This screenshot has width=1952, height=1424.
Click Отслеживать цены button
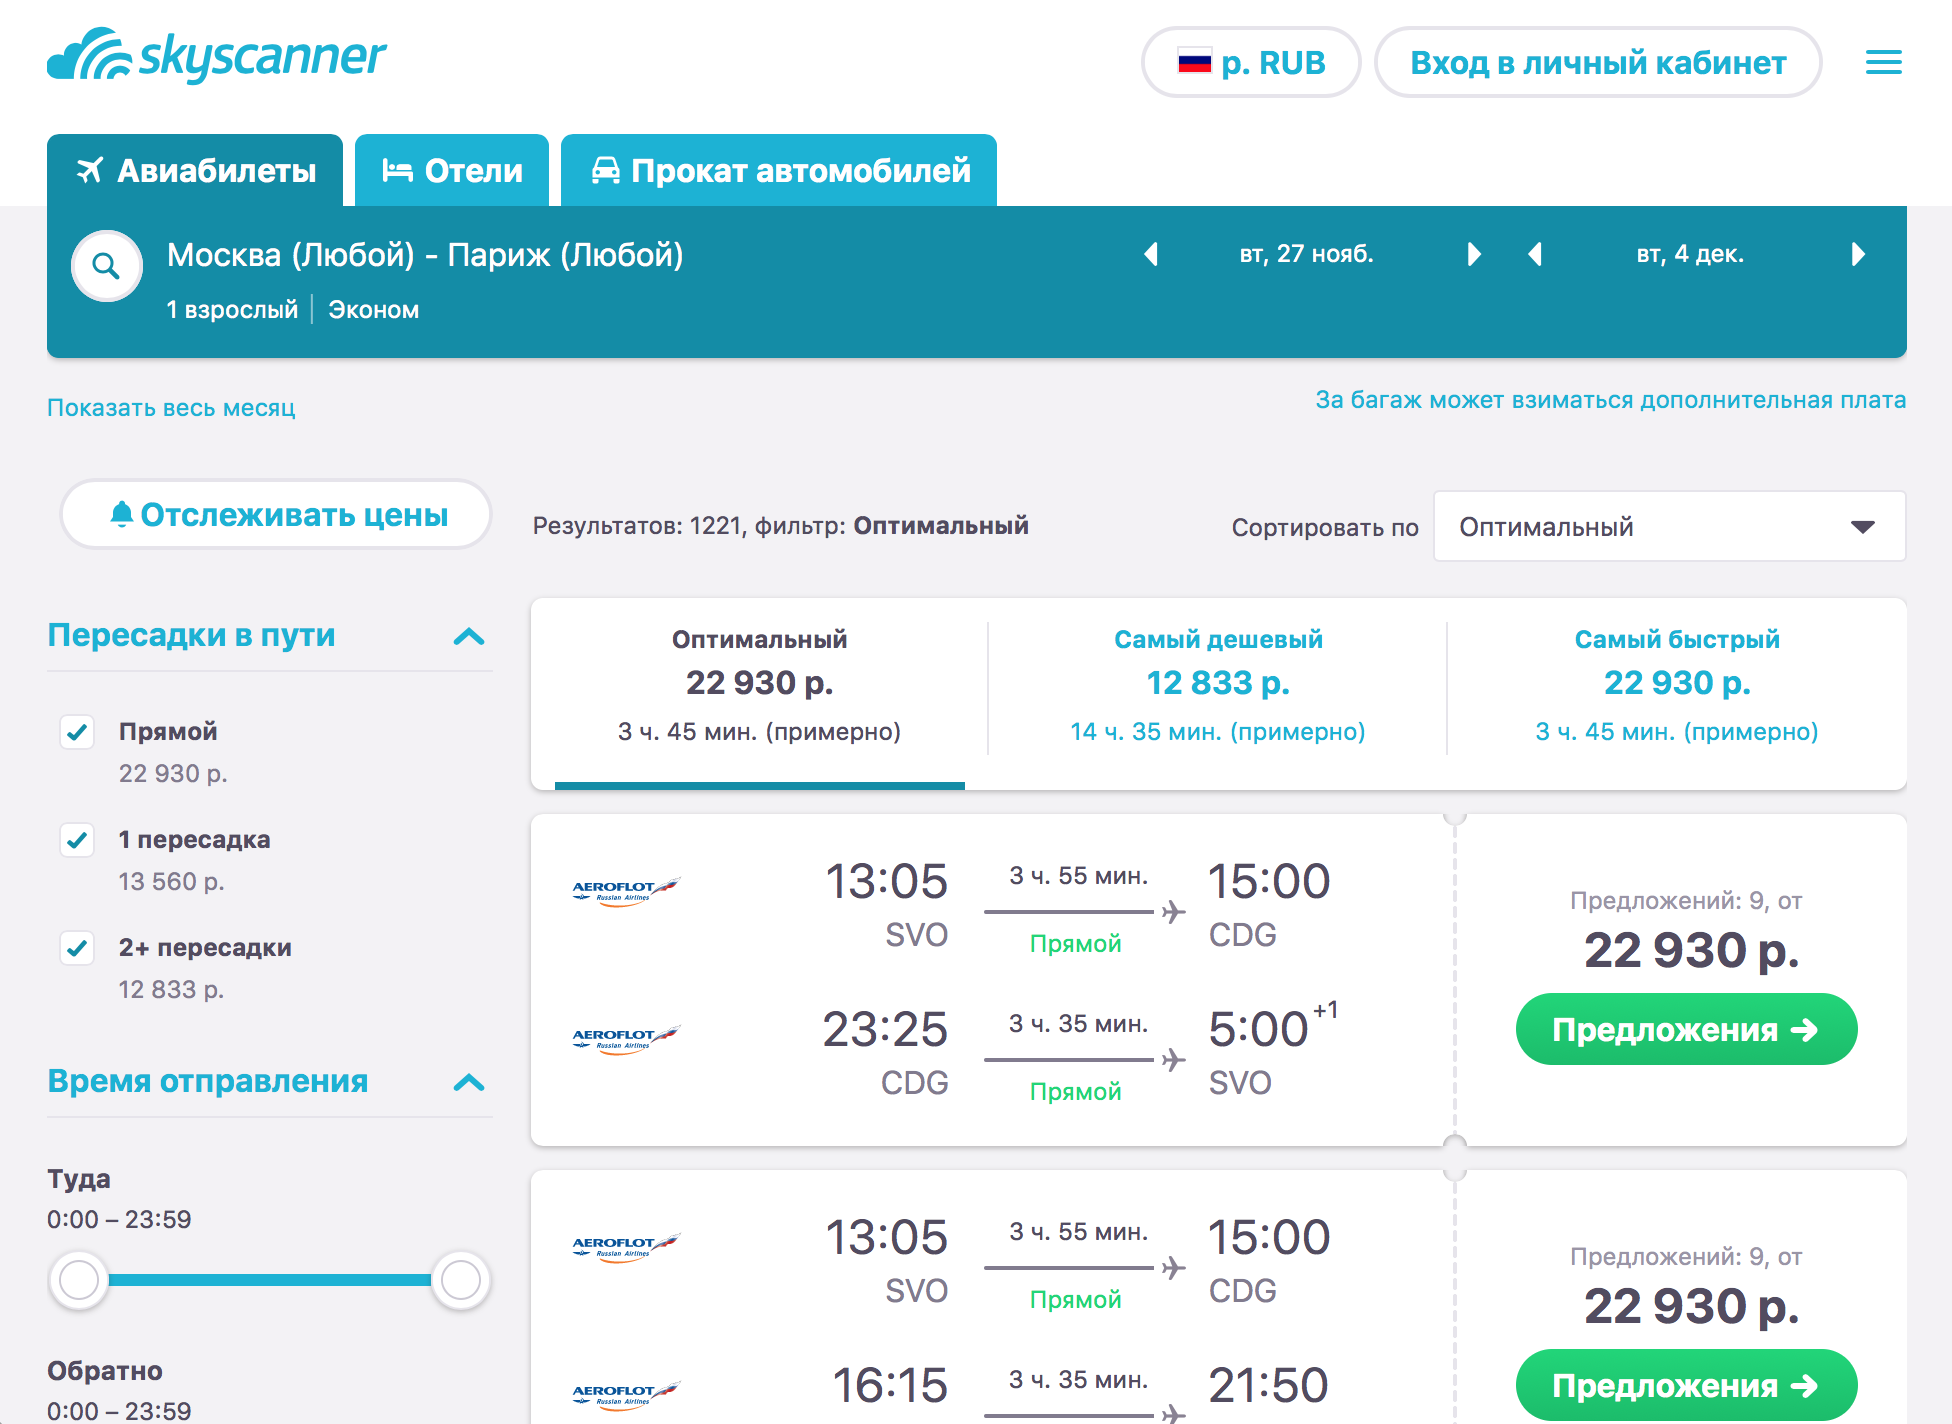point(276,514)
